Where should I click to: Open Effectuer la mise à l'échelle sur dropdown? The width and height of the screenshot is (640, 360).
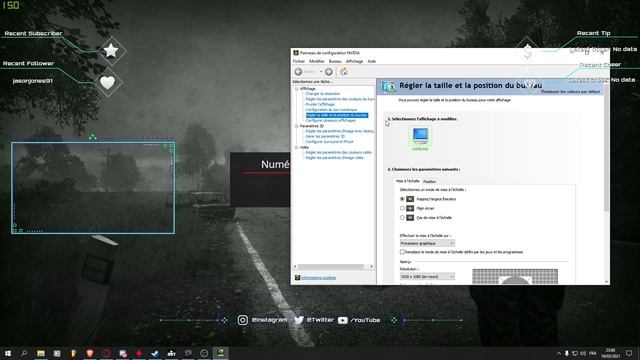point(427,243)
